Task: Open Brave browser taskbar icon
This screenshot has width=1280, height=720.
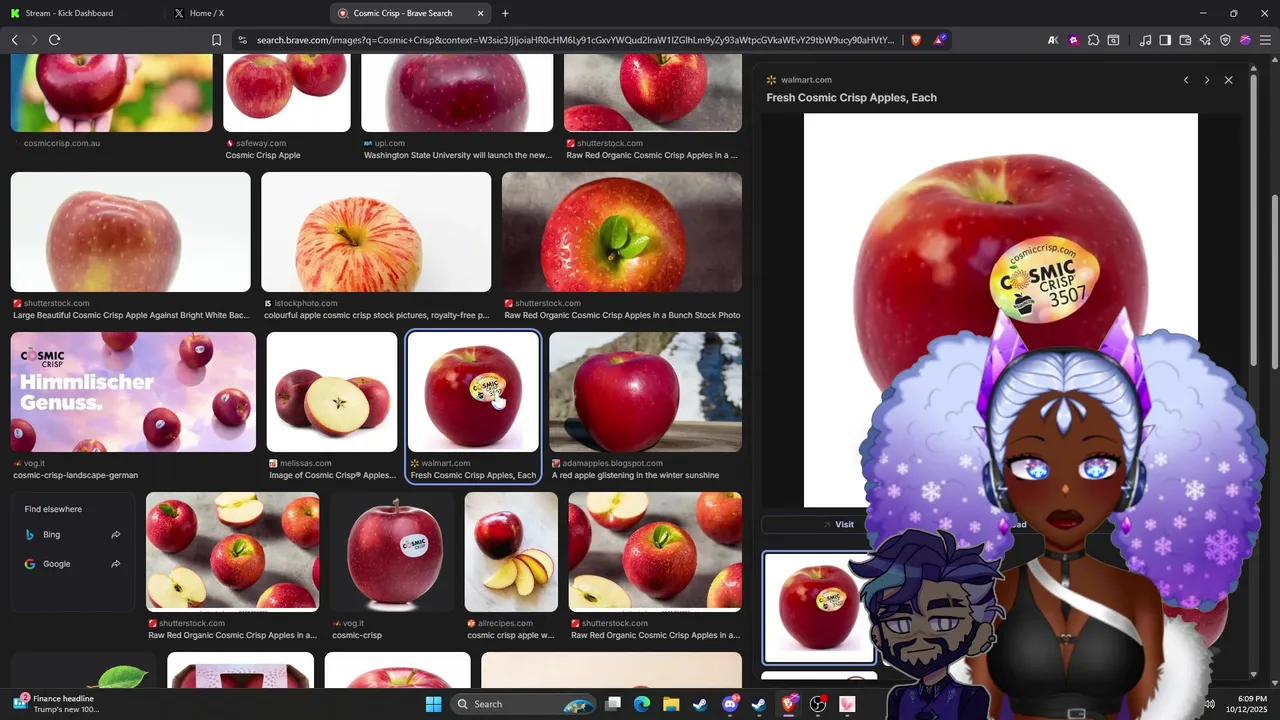Action: coord(789,704)
